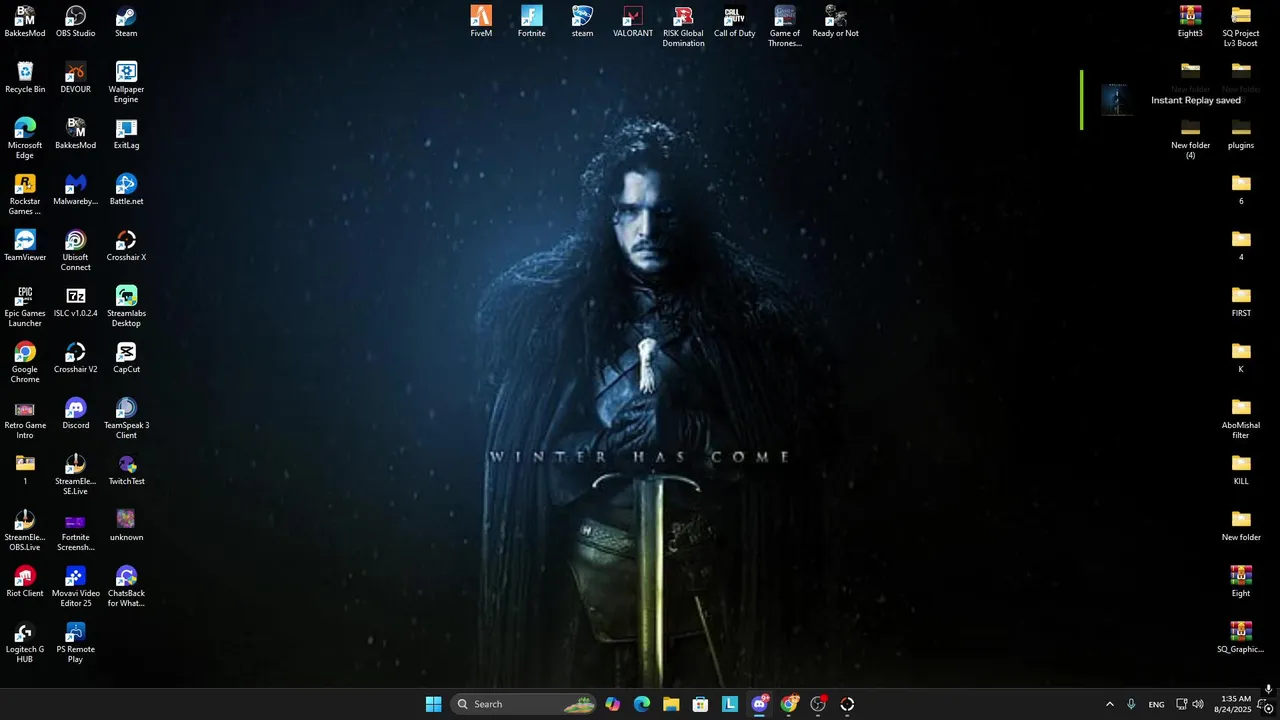Viewport: 1280px width, 720px height.
Task: Open RISK Global Domination icon
Action: [x=683, y=26]
